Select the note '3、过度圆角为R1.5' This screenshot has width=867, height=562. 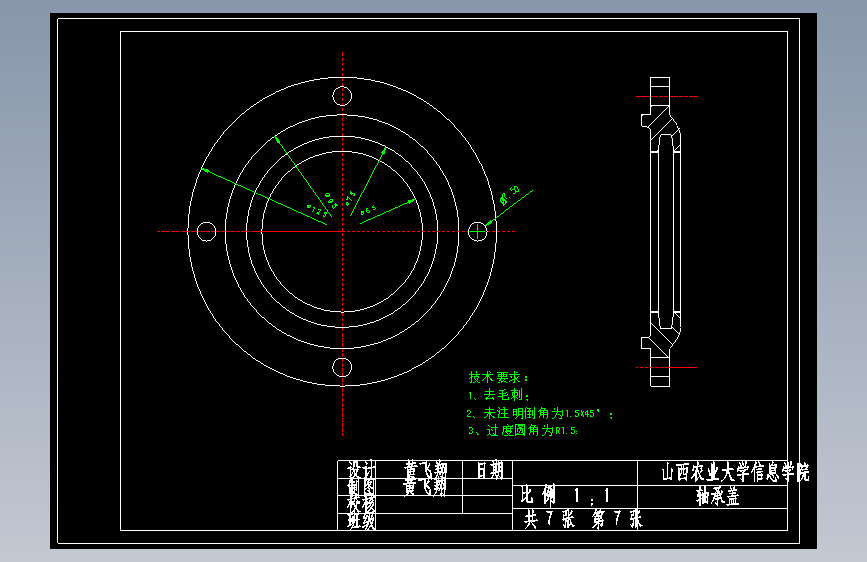coord(523,430)
